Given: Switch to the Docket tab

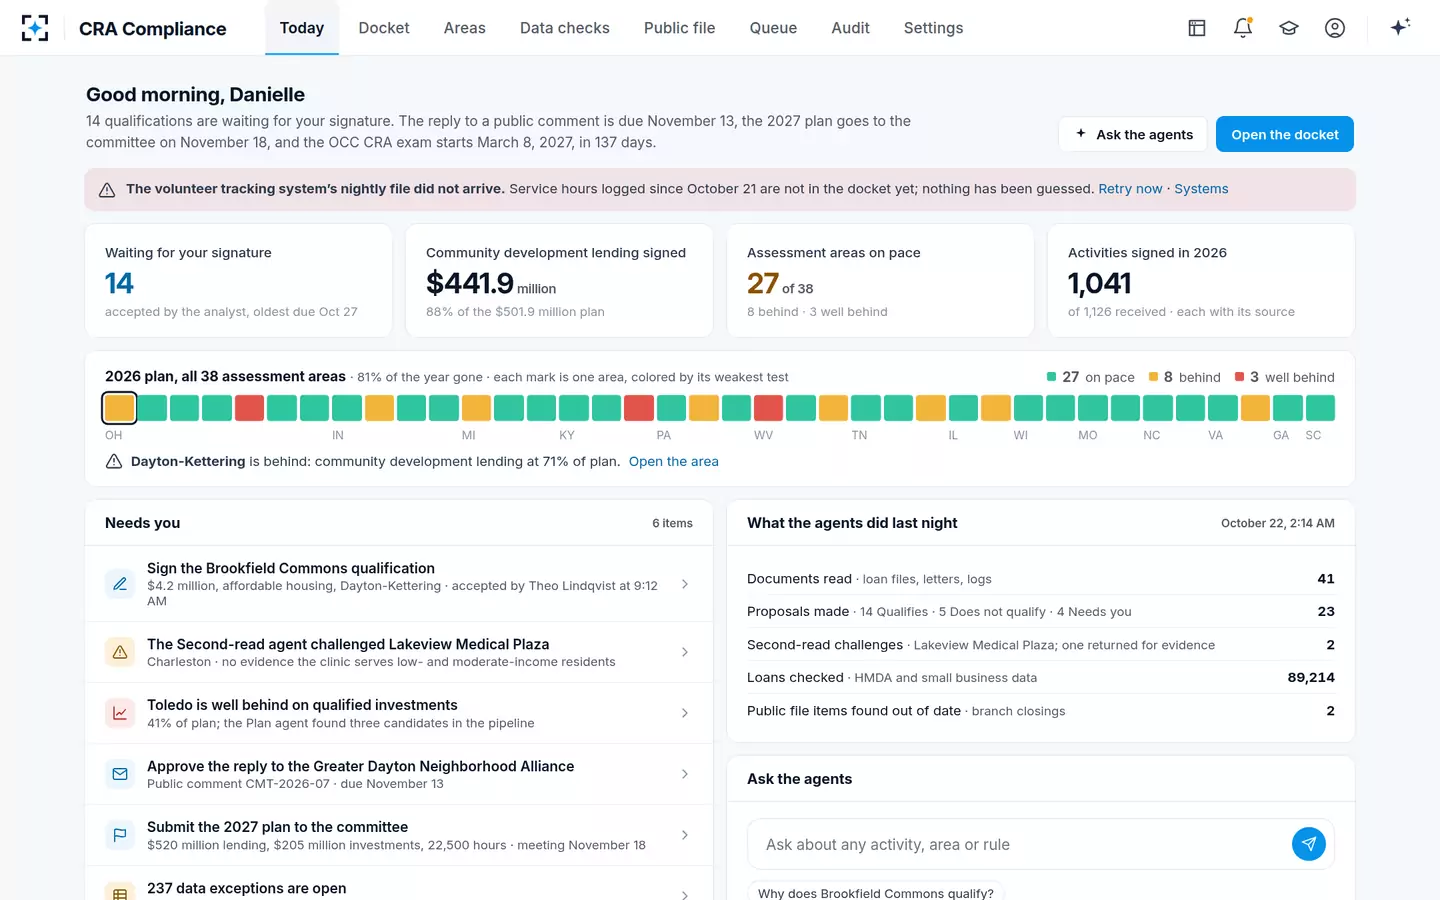Looking at the screenshot, I should click(x=384, y=28).
